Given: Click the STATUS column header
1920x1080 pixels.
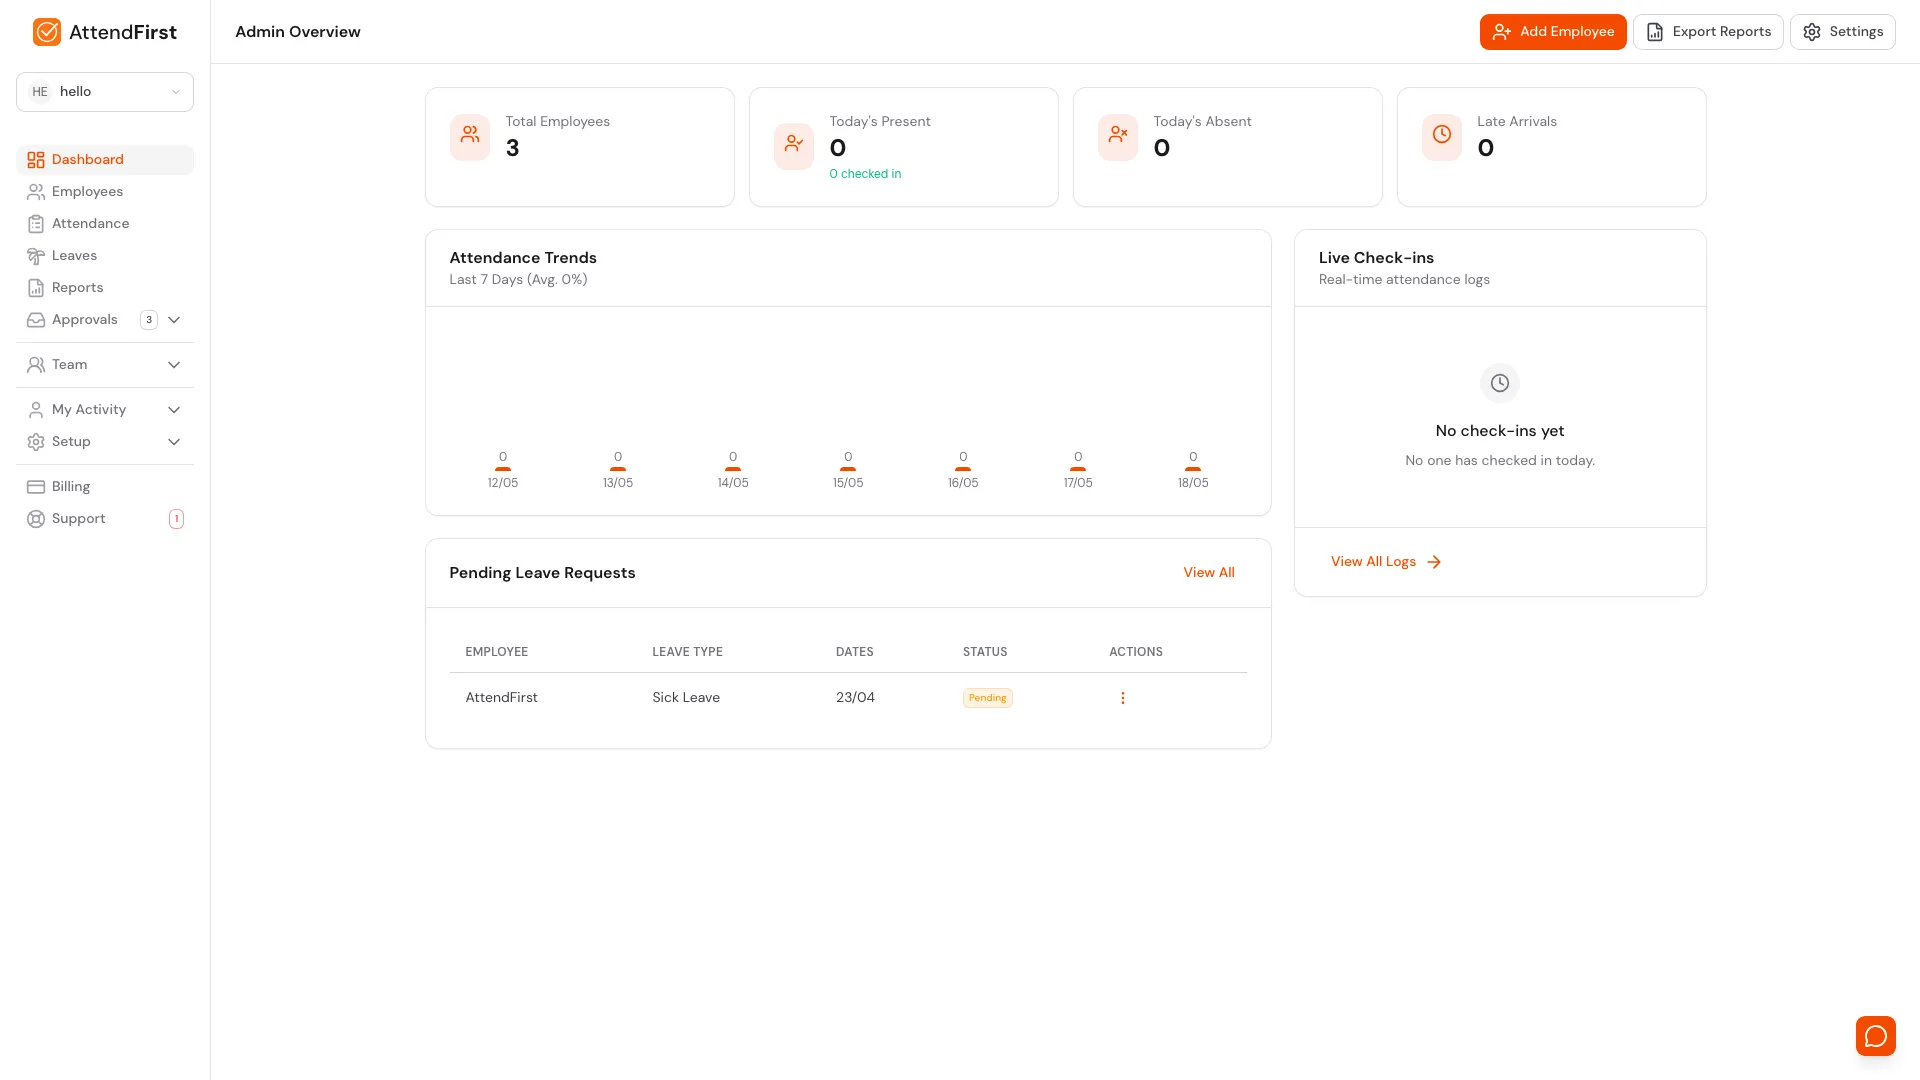Looking at the screenshot, I should 985,652.
